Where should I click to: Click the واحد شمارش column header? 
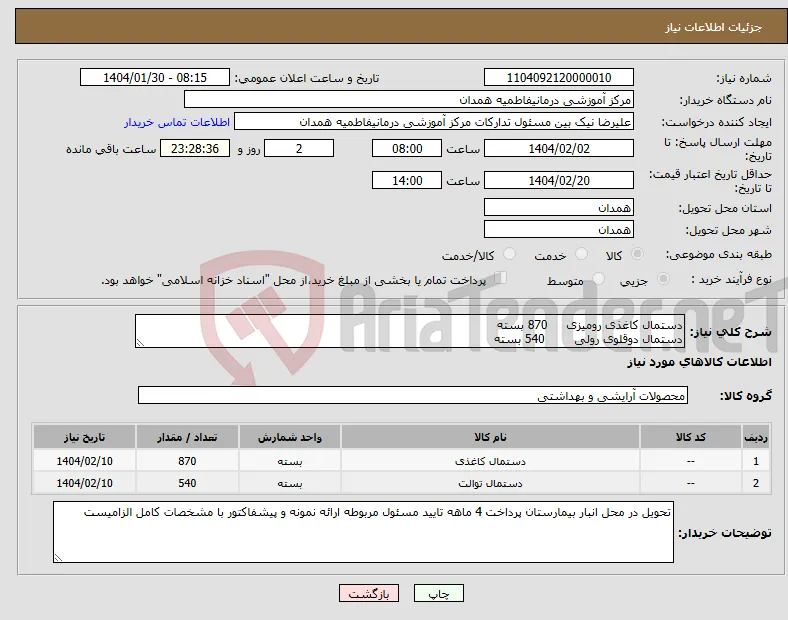point(290,437)
